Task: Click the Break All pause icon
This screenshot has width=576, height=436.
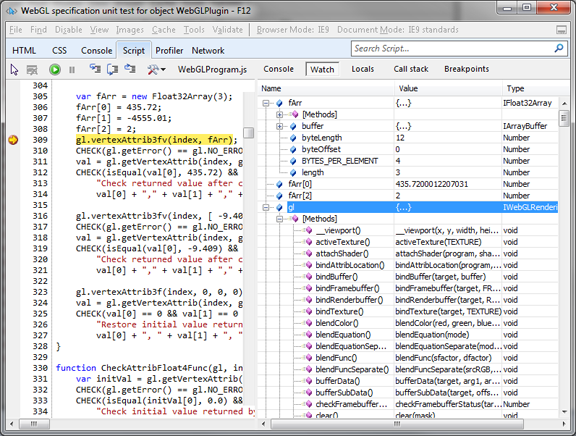Action: pos(72,69)
